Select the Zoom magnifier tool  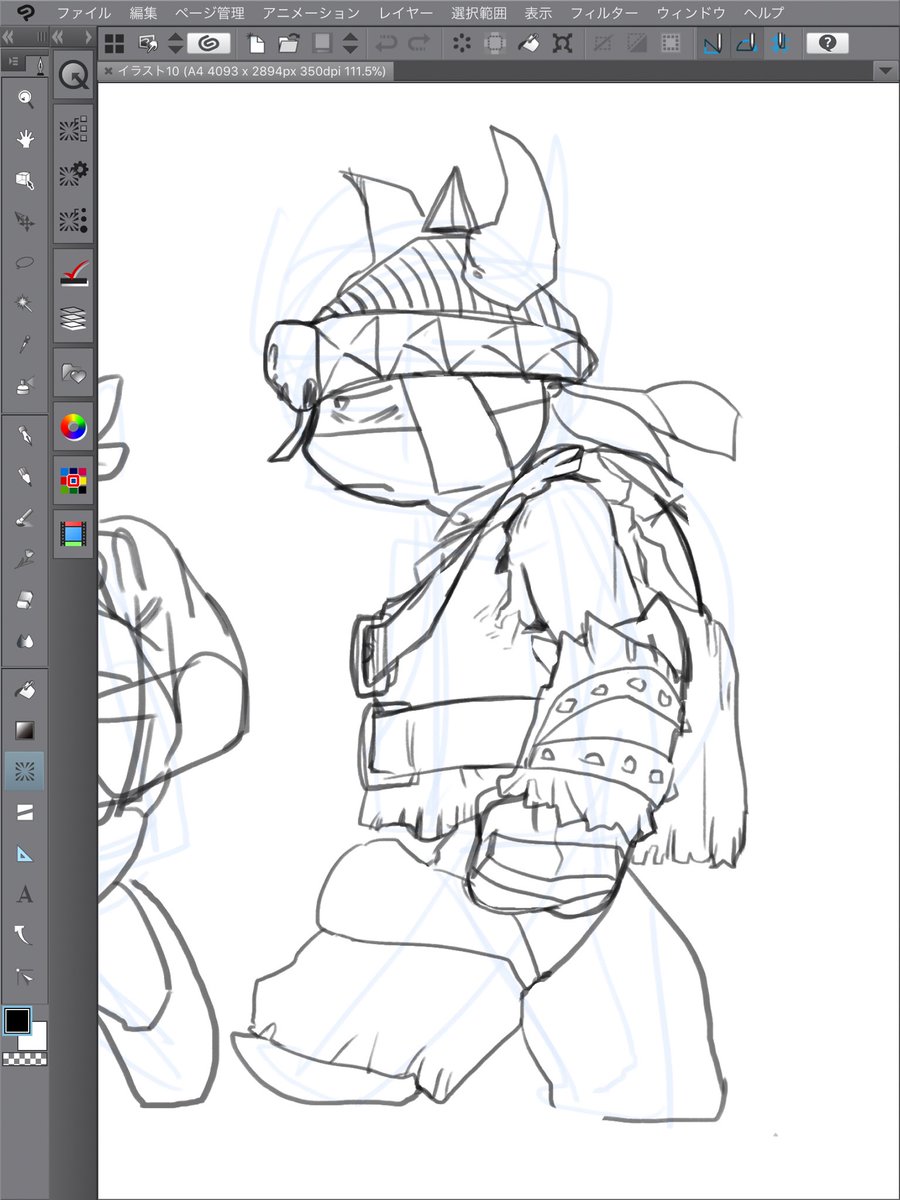coord(25,98)
